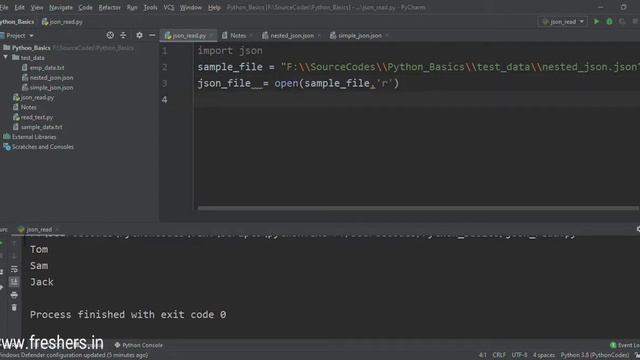This screenshot has width=640, height=360.
Task: Clear all Run console output with trash
Action: 14,307
